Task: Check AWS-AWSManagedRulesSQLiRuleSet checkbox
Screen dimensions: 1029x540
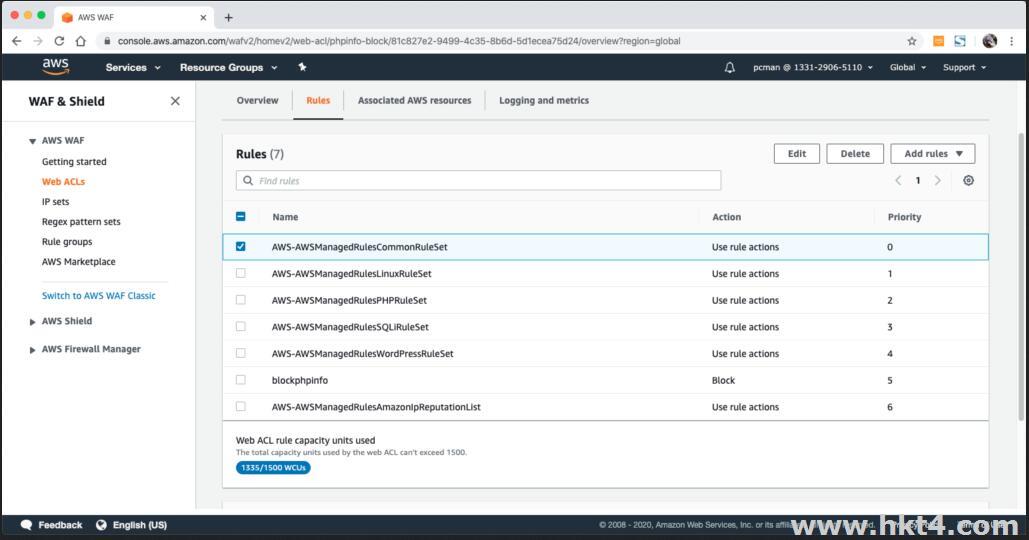Action: point(241,326)
